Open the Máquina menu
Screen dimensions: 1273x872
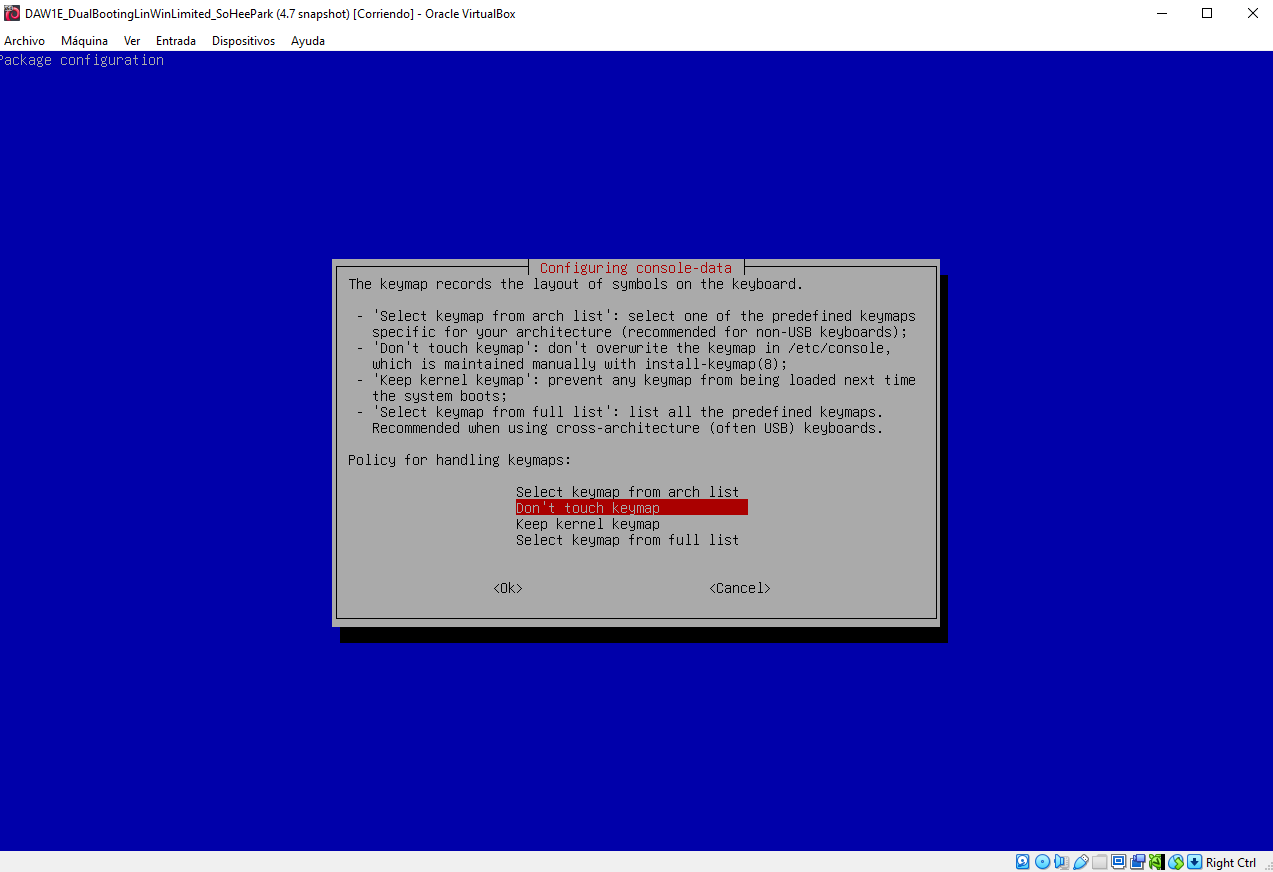point(84,41)
